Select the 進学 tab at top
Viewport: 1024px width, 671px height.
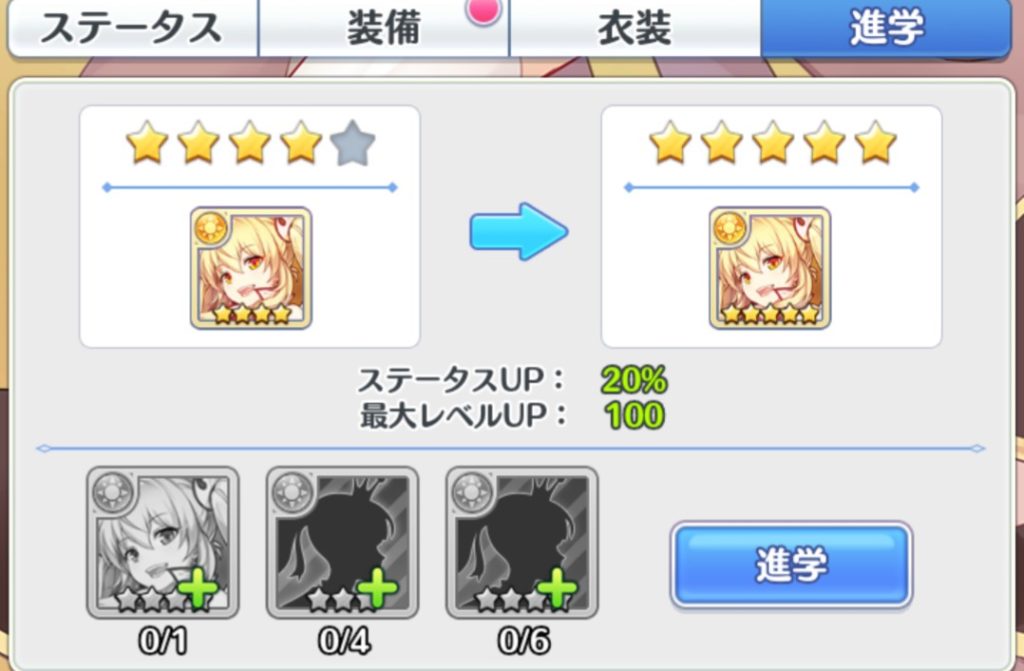(x=886, y=29)
